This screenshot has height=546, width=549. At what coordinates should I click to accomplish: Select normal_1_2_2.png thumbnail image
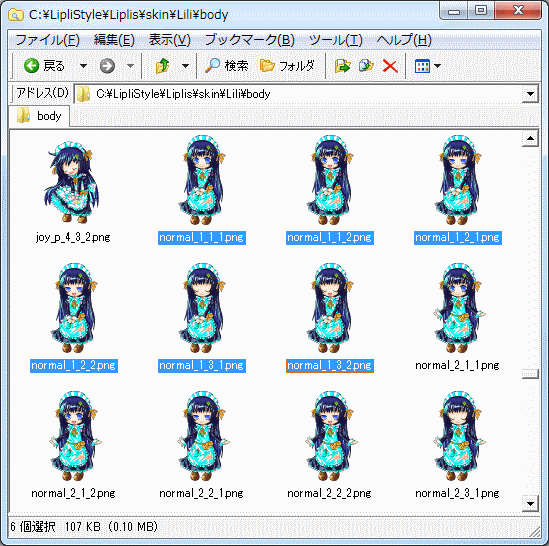[x=74, y=308]
